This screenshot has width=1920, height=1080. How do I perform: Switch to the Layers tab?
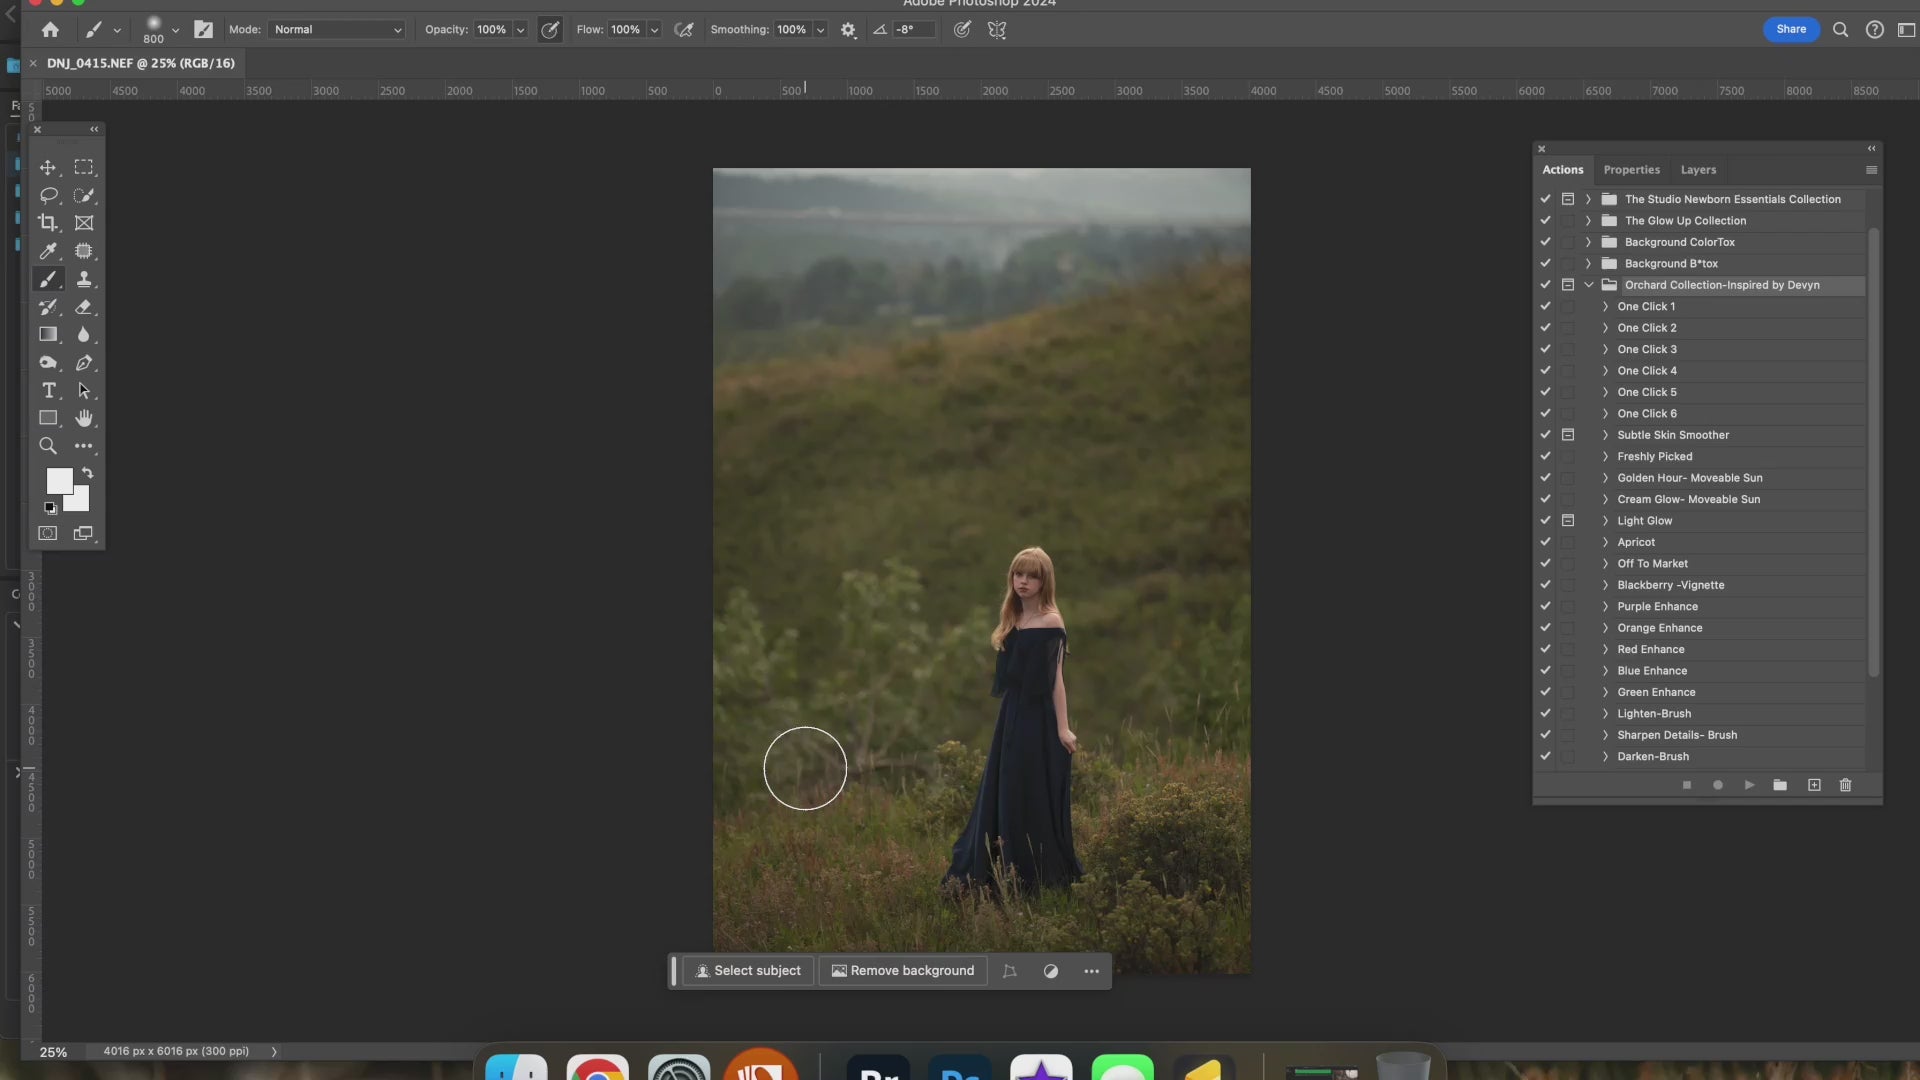(1697, 170)
